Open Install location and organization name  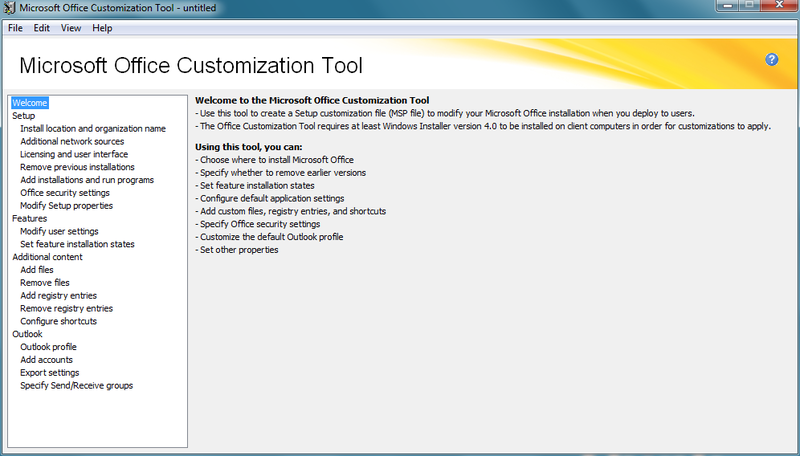(93, 129)
